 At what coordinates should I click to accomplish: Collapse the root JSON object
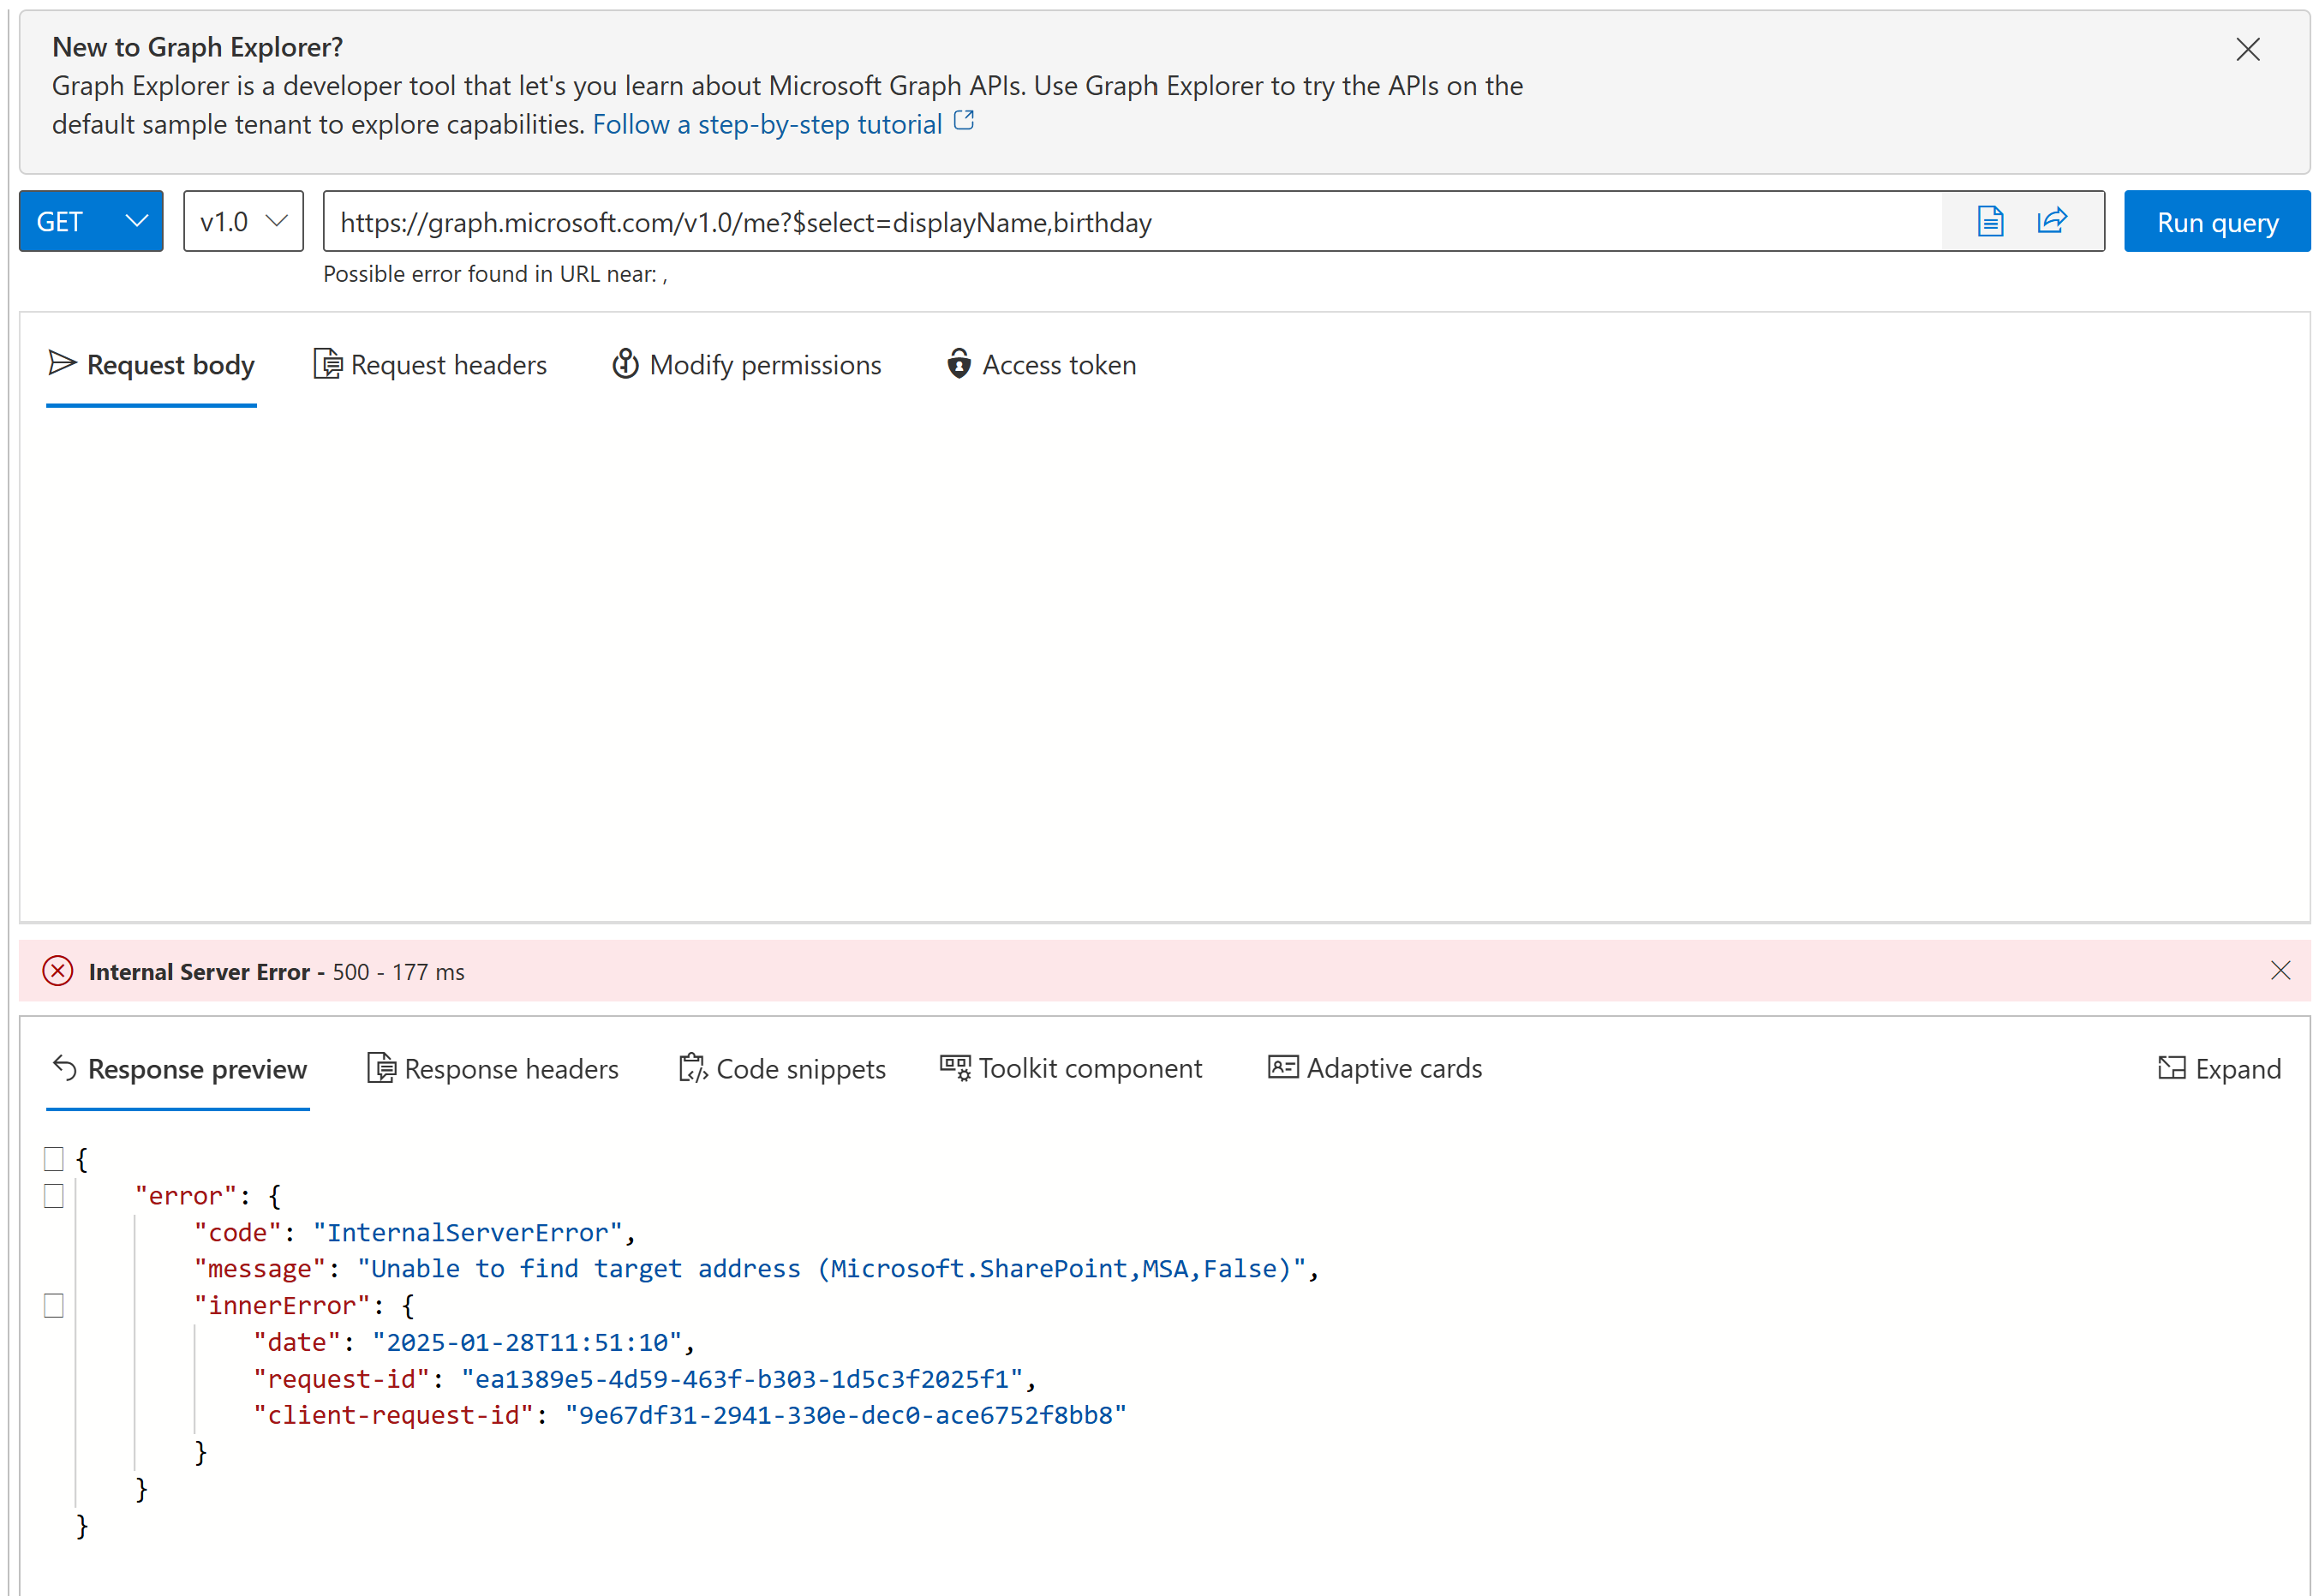(x=54, y=1159)
